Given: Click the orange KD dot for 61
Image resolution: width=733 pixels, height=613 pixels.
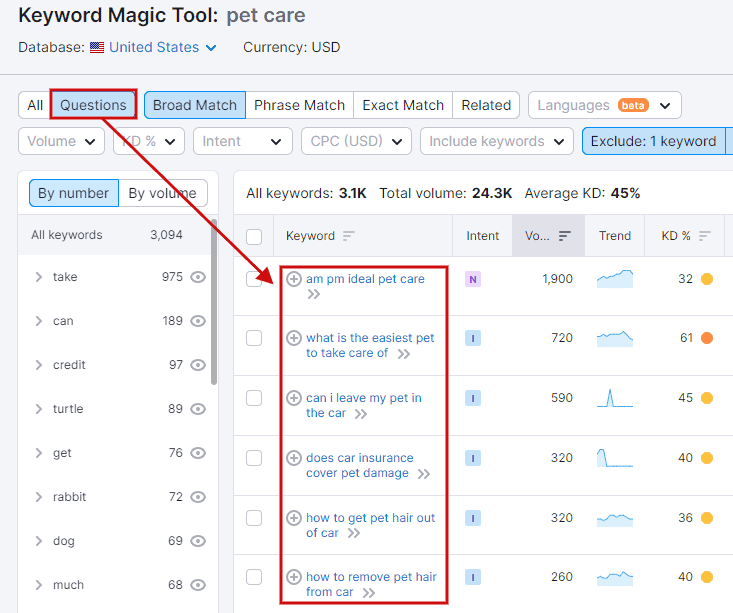Looking at the screenshot, I should click(x=707, y=338).
